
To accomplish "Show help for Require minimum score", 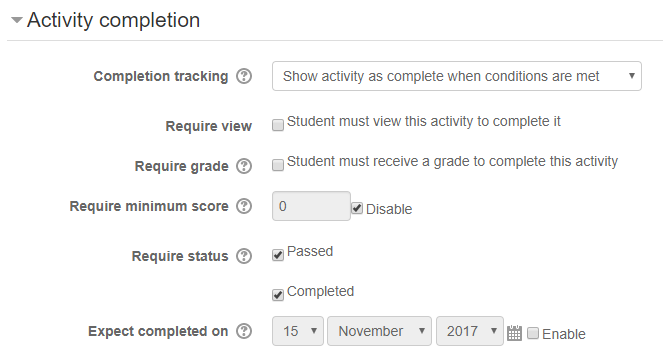I will pyautogui.click(x=244, y=206).
